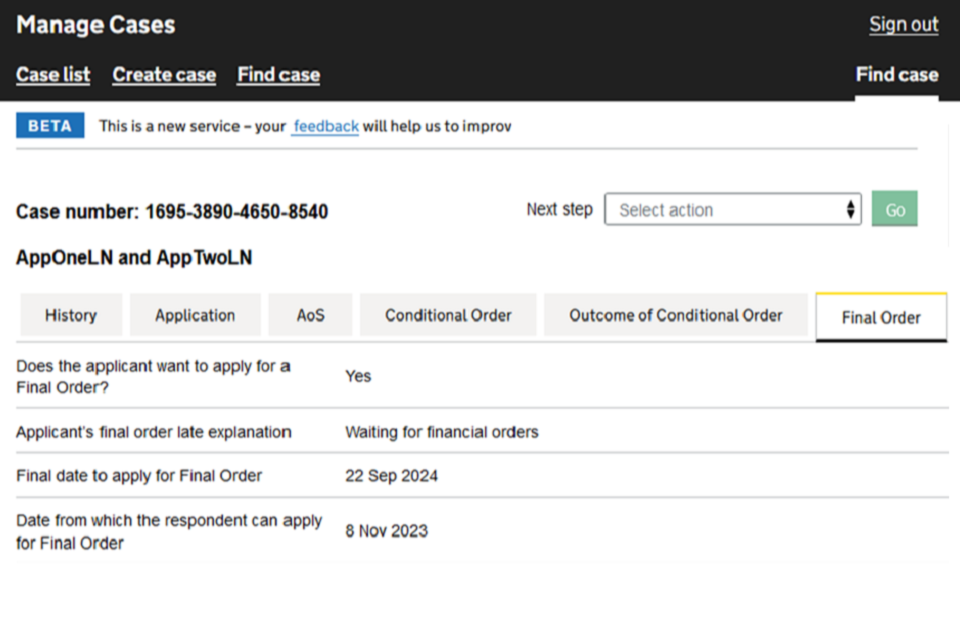This screenshot has height=640, width=960.
Task: Open the Application tab
Action: click(x=195, y=315)
